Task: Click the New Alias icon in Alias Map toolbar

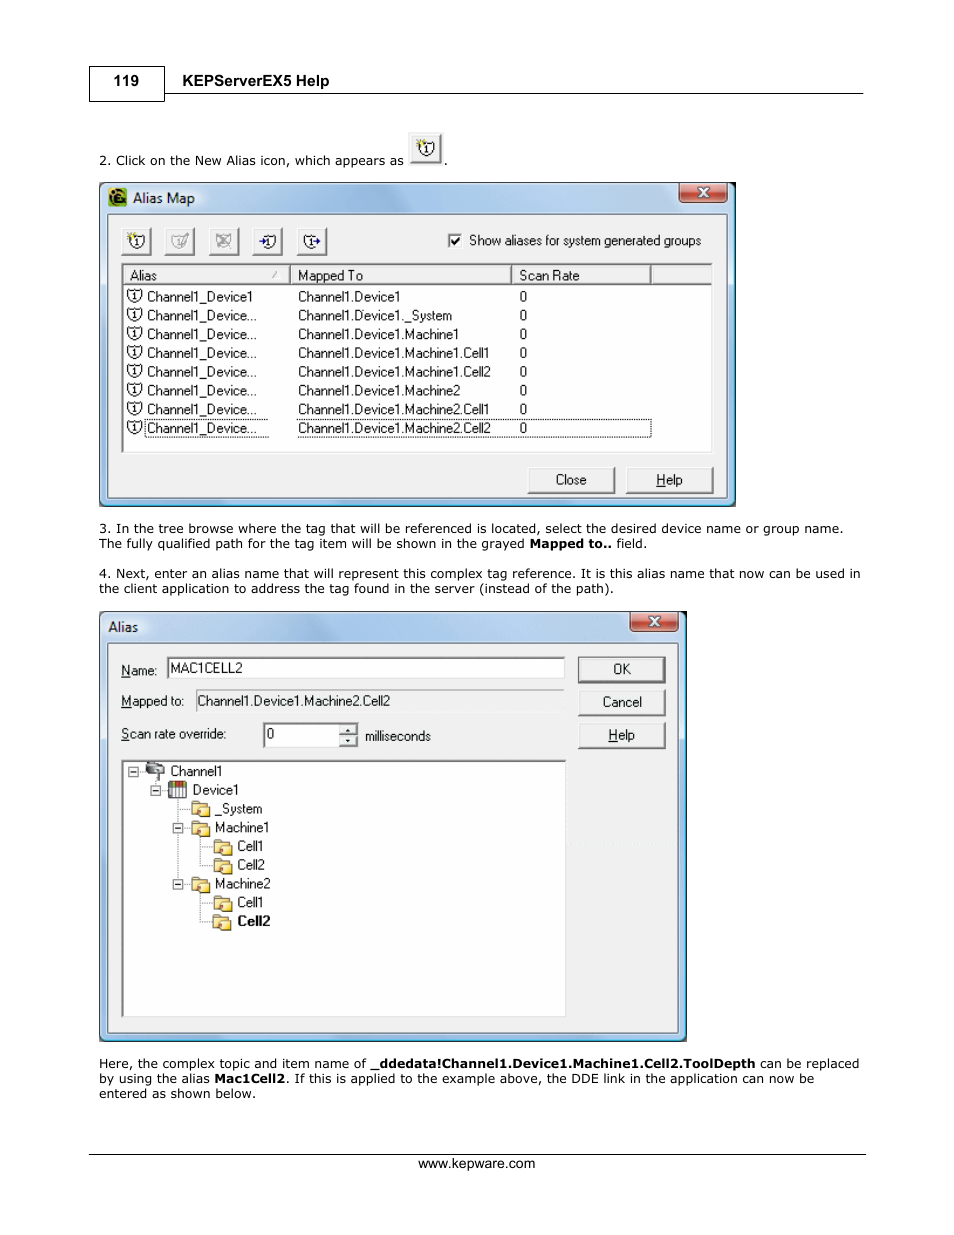Action: coord(137,241)
